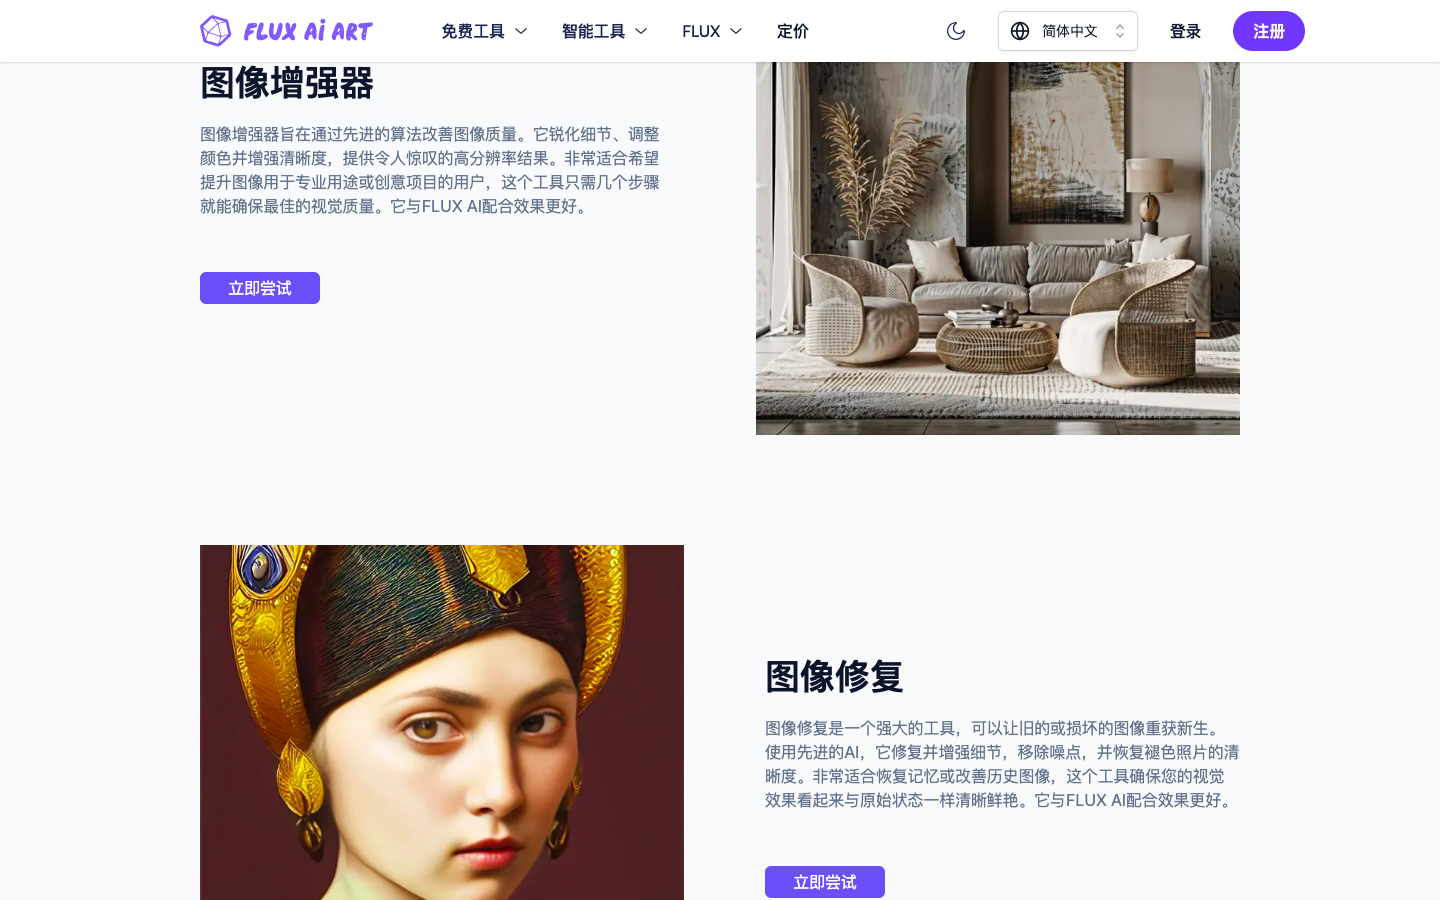Click the up-down arrows in the language selector
Viewport: 1440px width, 900px height.
(1120, 31)
